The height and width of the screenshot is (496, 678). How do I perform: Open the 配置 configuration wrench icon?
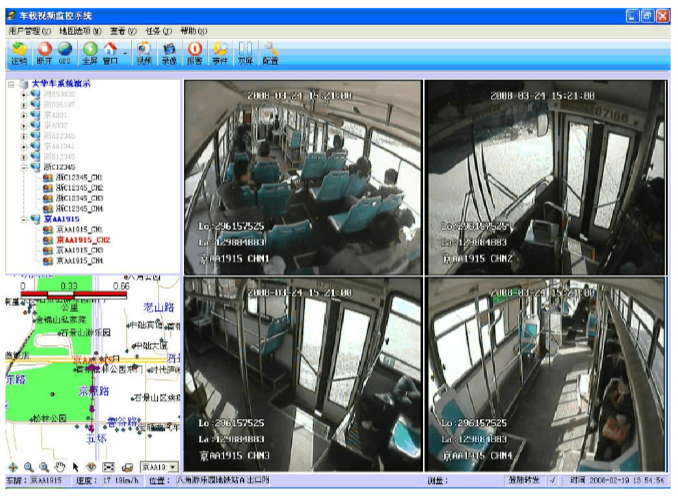(x=270, y=54)
